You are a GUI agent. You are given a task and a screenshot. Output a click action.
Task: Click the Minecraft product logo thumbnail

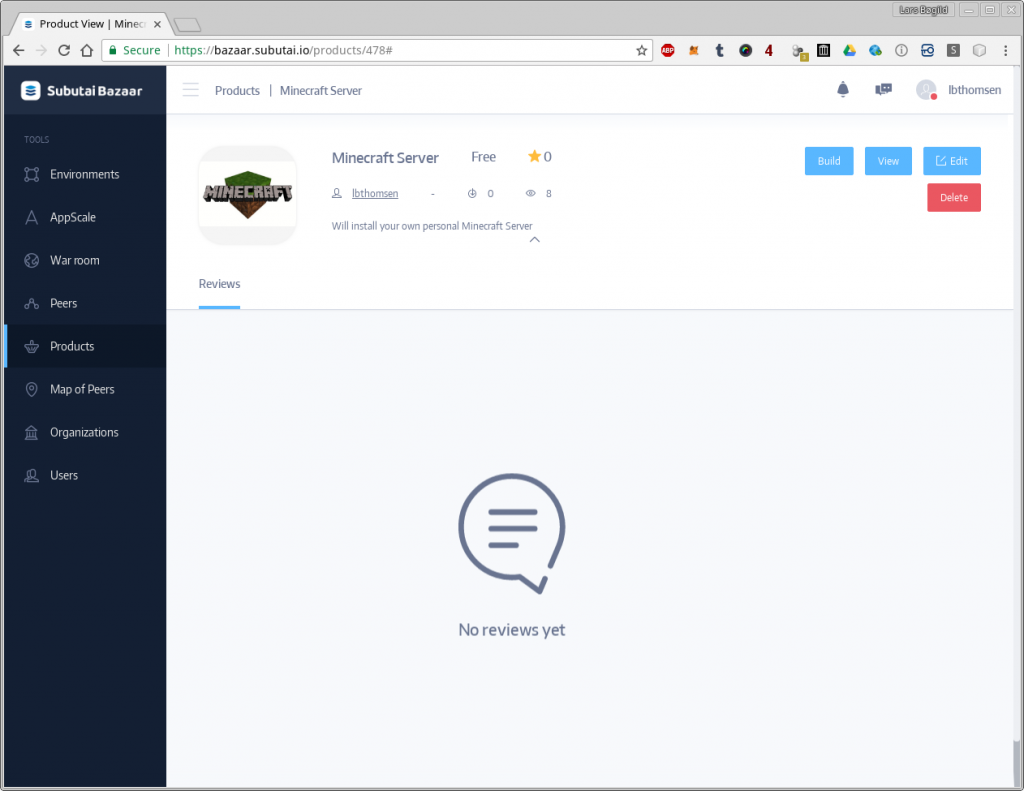tap(248, 195)
